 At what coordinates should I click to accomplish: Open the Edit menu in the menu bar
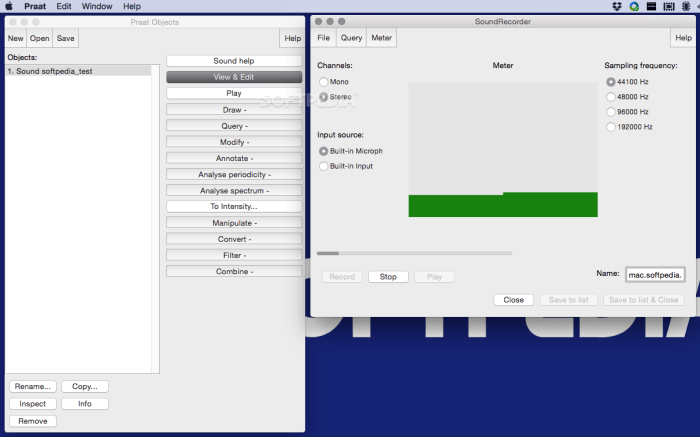coord(64,6)
